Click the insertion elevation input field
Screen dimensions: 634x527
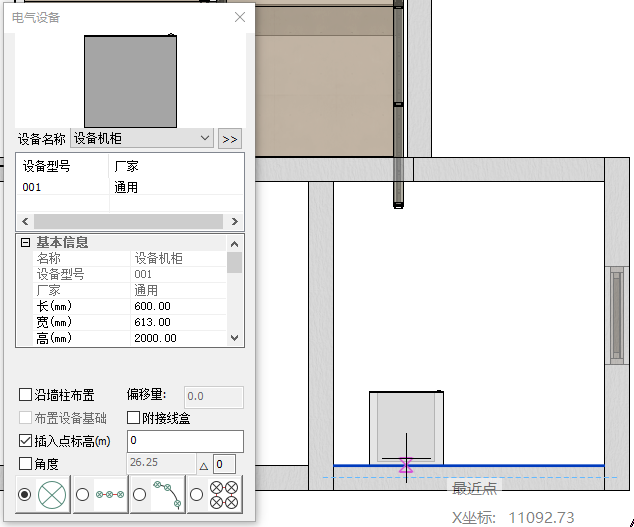point(186,441)
